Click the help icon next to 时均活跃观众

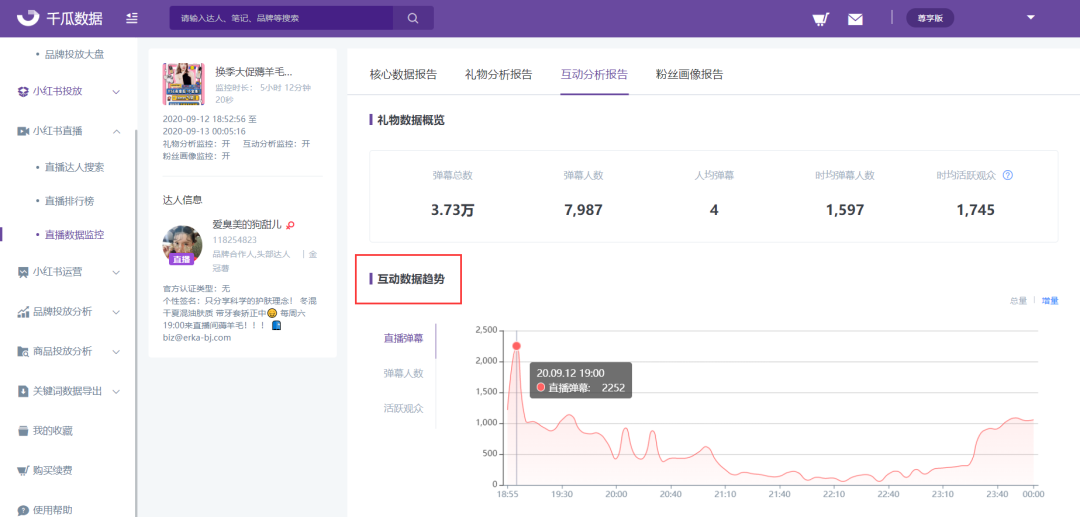(x=1008, y=175)
